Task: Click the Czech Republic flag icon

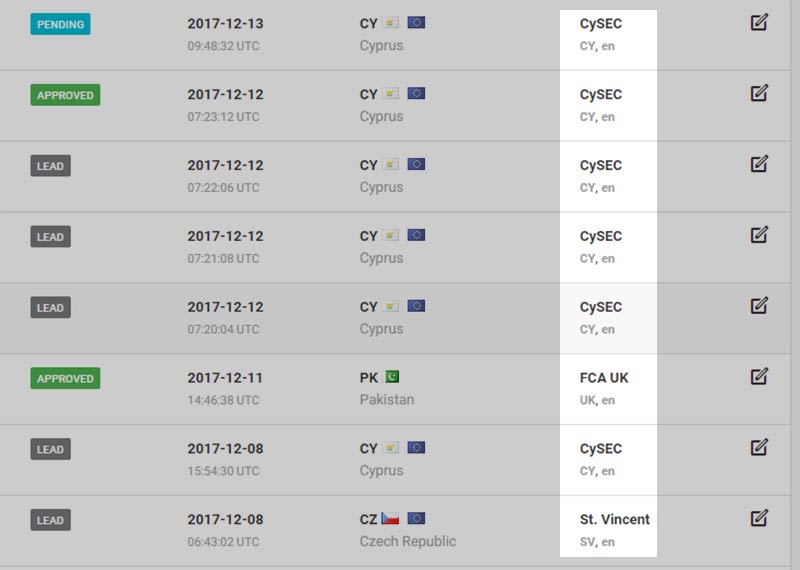Action: 391,519
